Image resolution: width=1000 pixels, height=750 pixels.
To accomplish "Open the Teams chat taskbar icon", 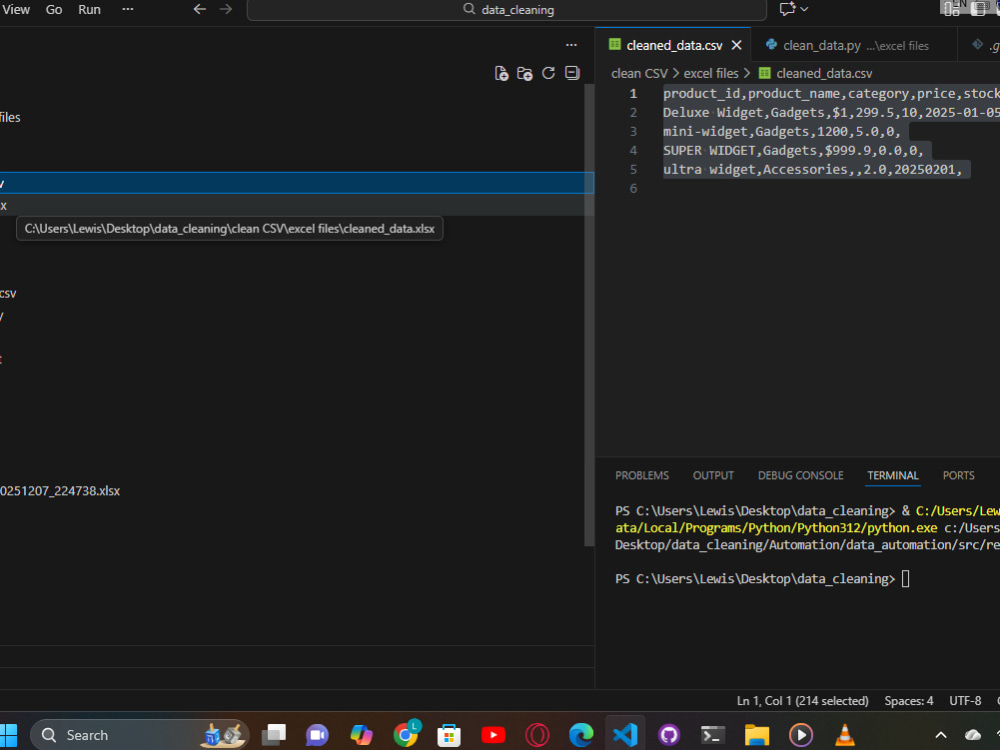I will (317, 735).
